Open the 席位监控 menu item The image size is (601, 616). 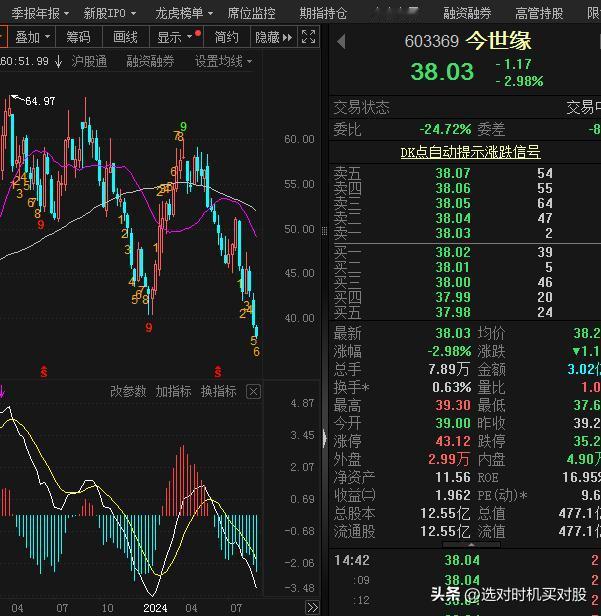click(251, 13)
